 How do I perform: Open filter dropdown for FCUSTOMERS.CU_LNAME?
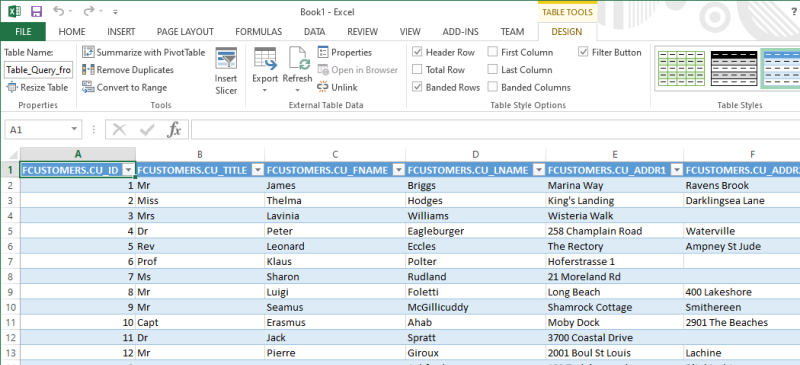[539, 171]
